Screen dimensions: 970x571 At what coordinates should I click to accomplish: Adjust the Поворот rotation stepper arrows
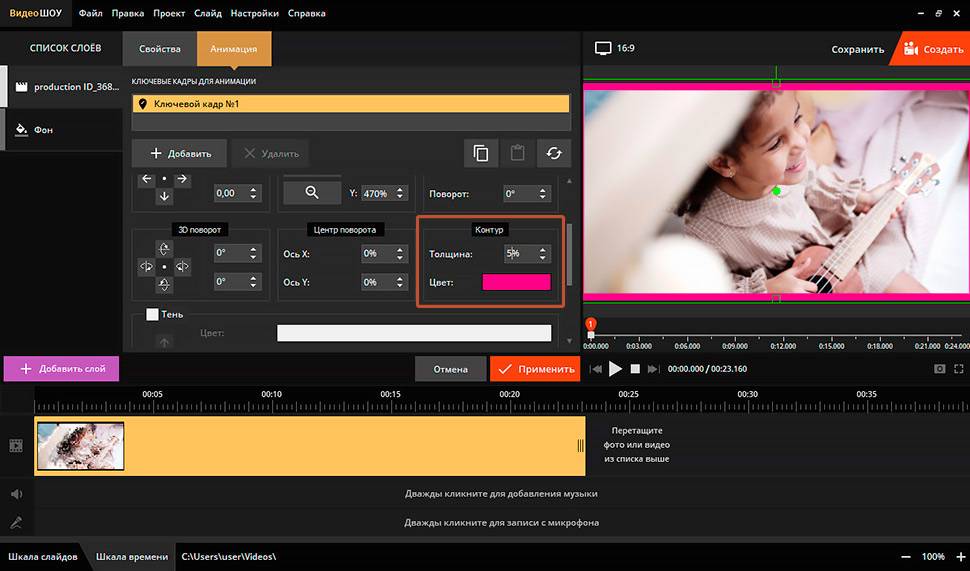[543, 194]
